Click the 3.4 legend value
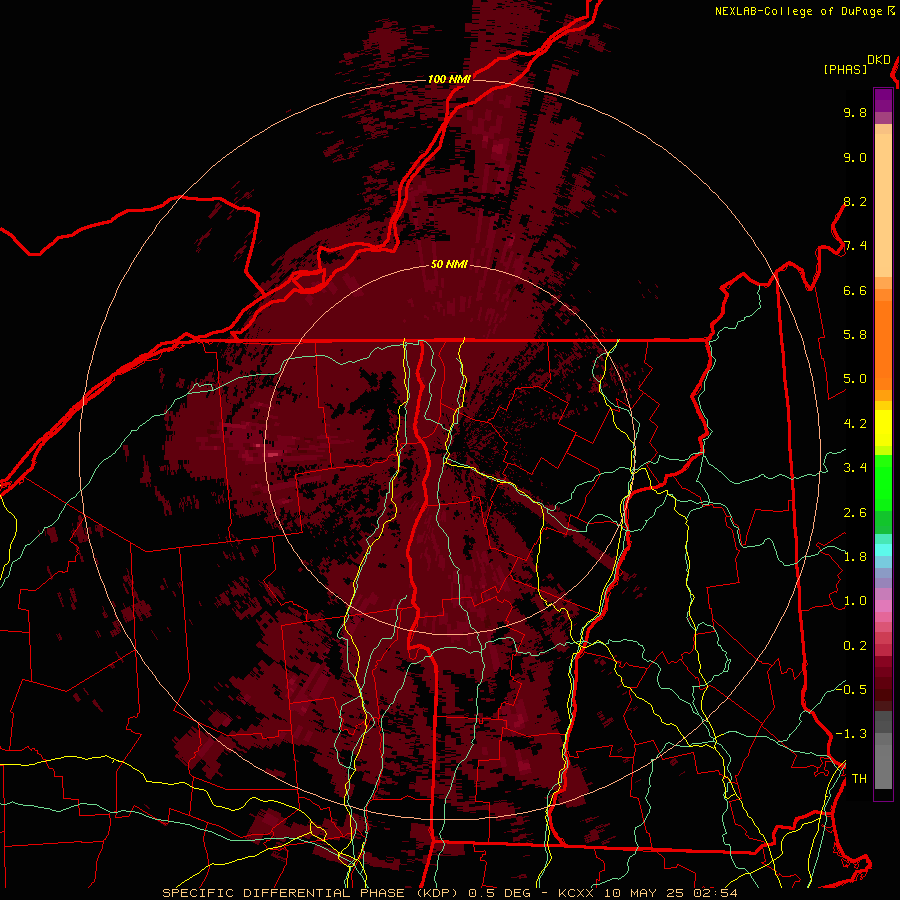Image resolution: width=900 pixels, height=900 pixels. click(x=855, y=468)
